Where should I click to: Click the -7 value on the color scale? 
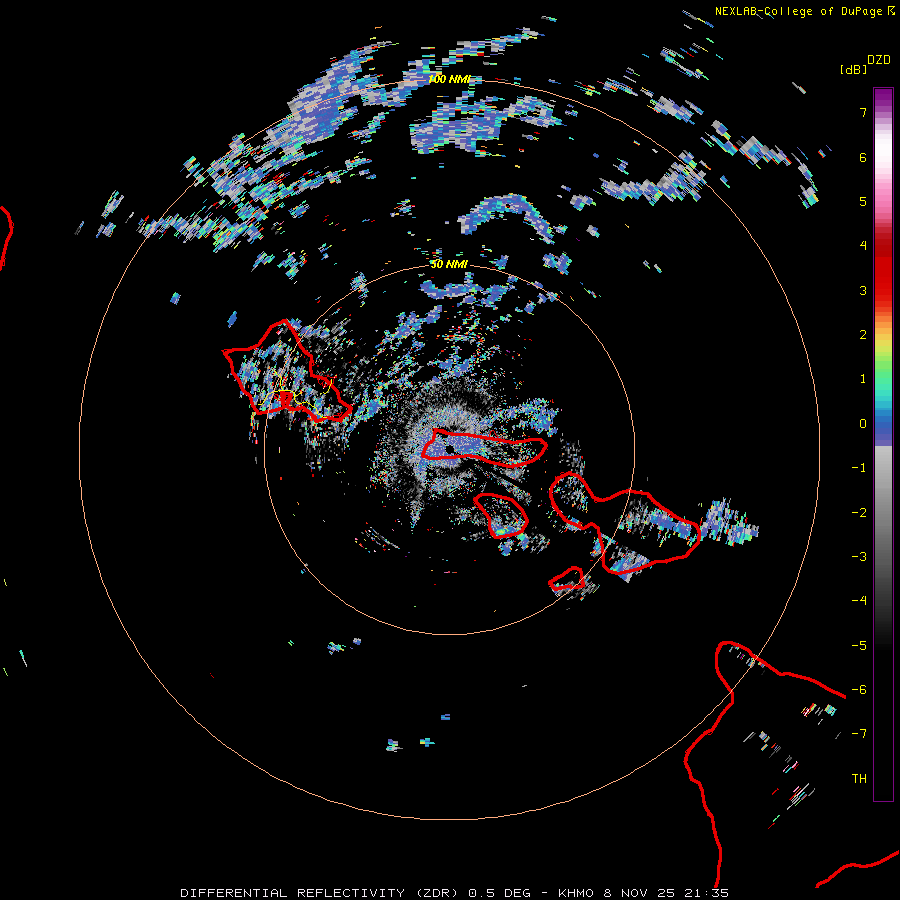coord(859,734)
